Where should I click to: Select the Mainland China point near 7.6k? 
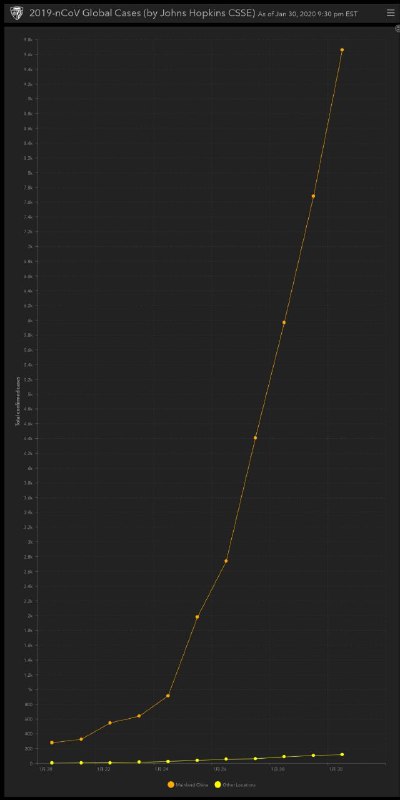point(313,196)
